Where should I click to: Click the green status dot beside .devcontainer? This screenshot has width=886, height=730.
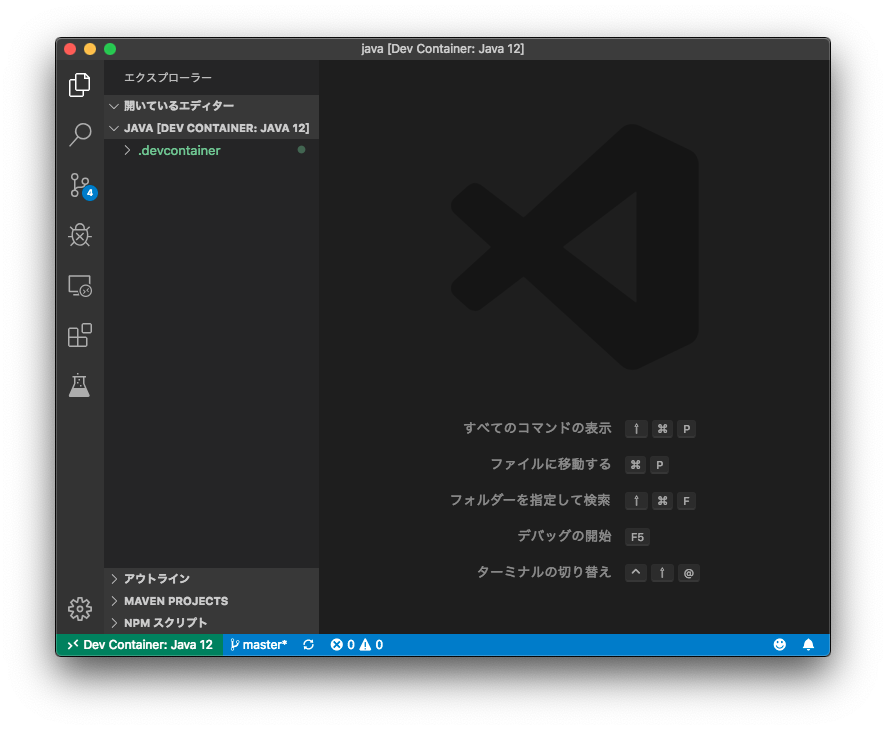click(x=302, y=150)
